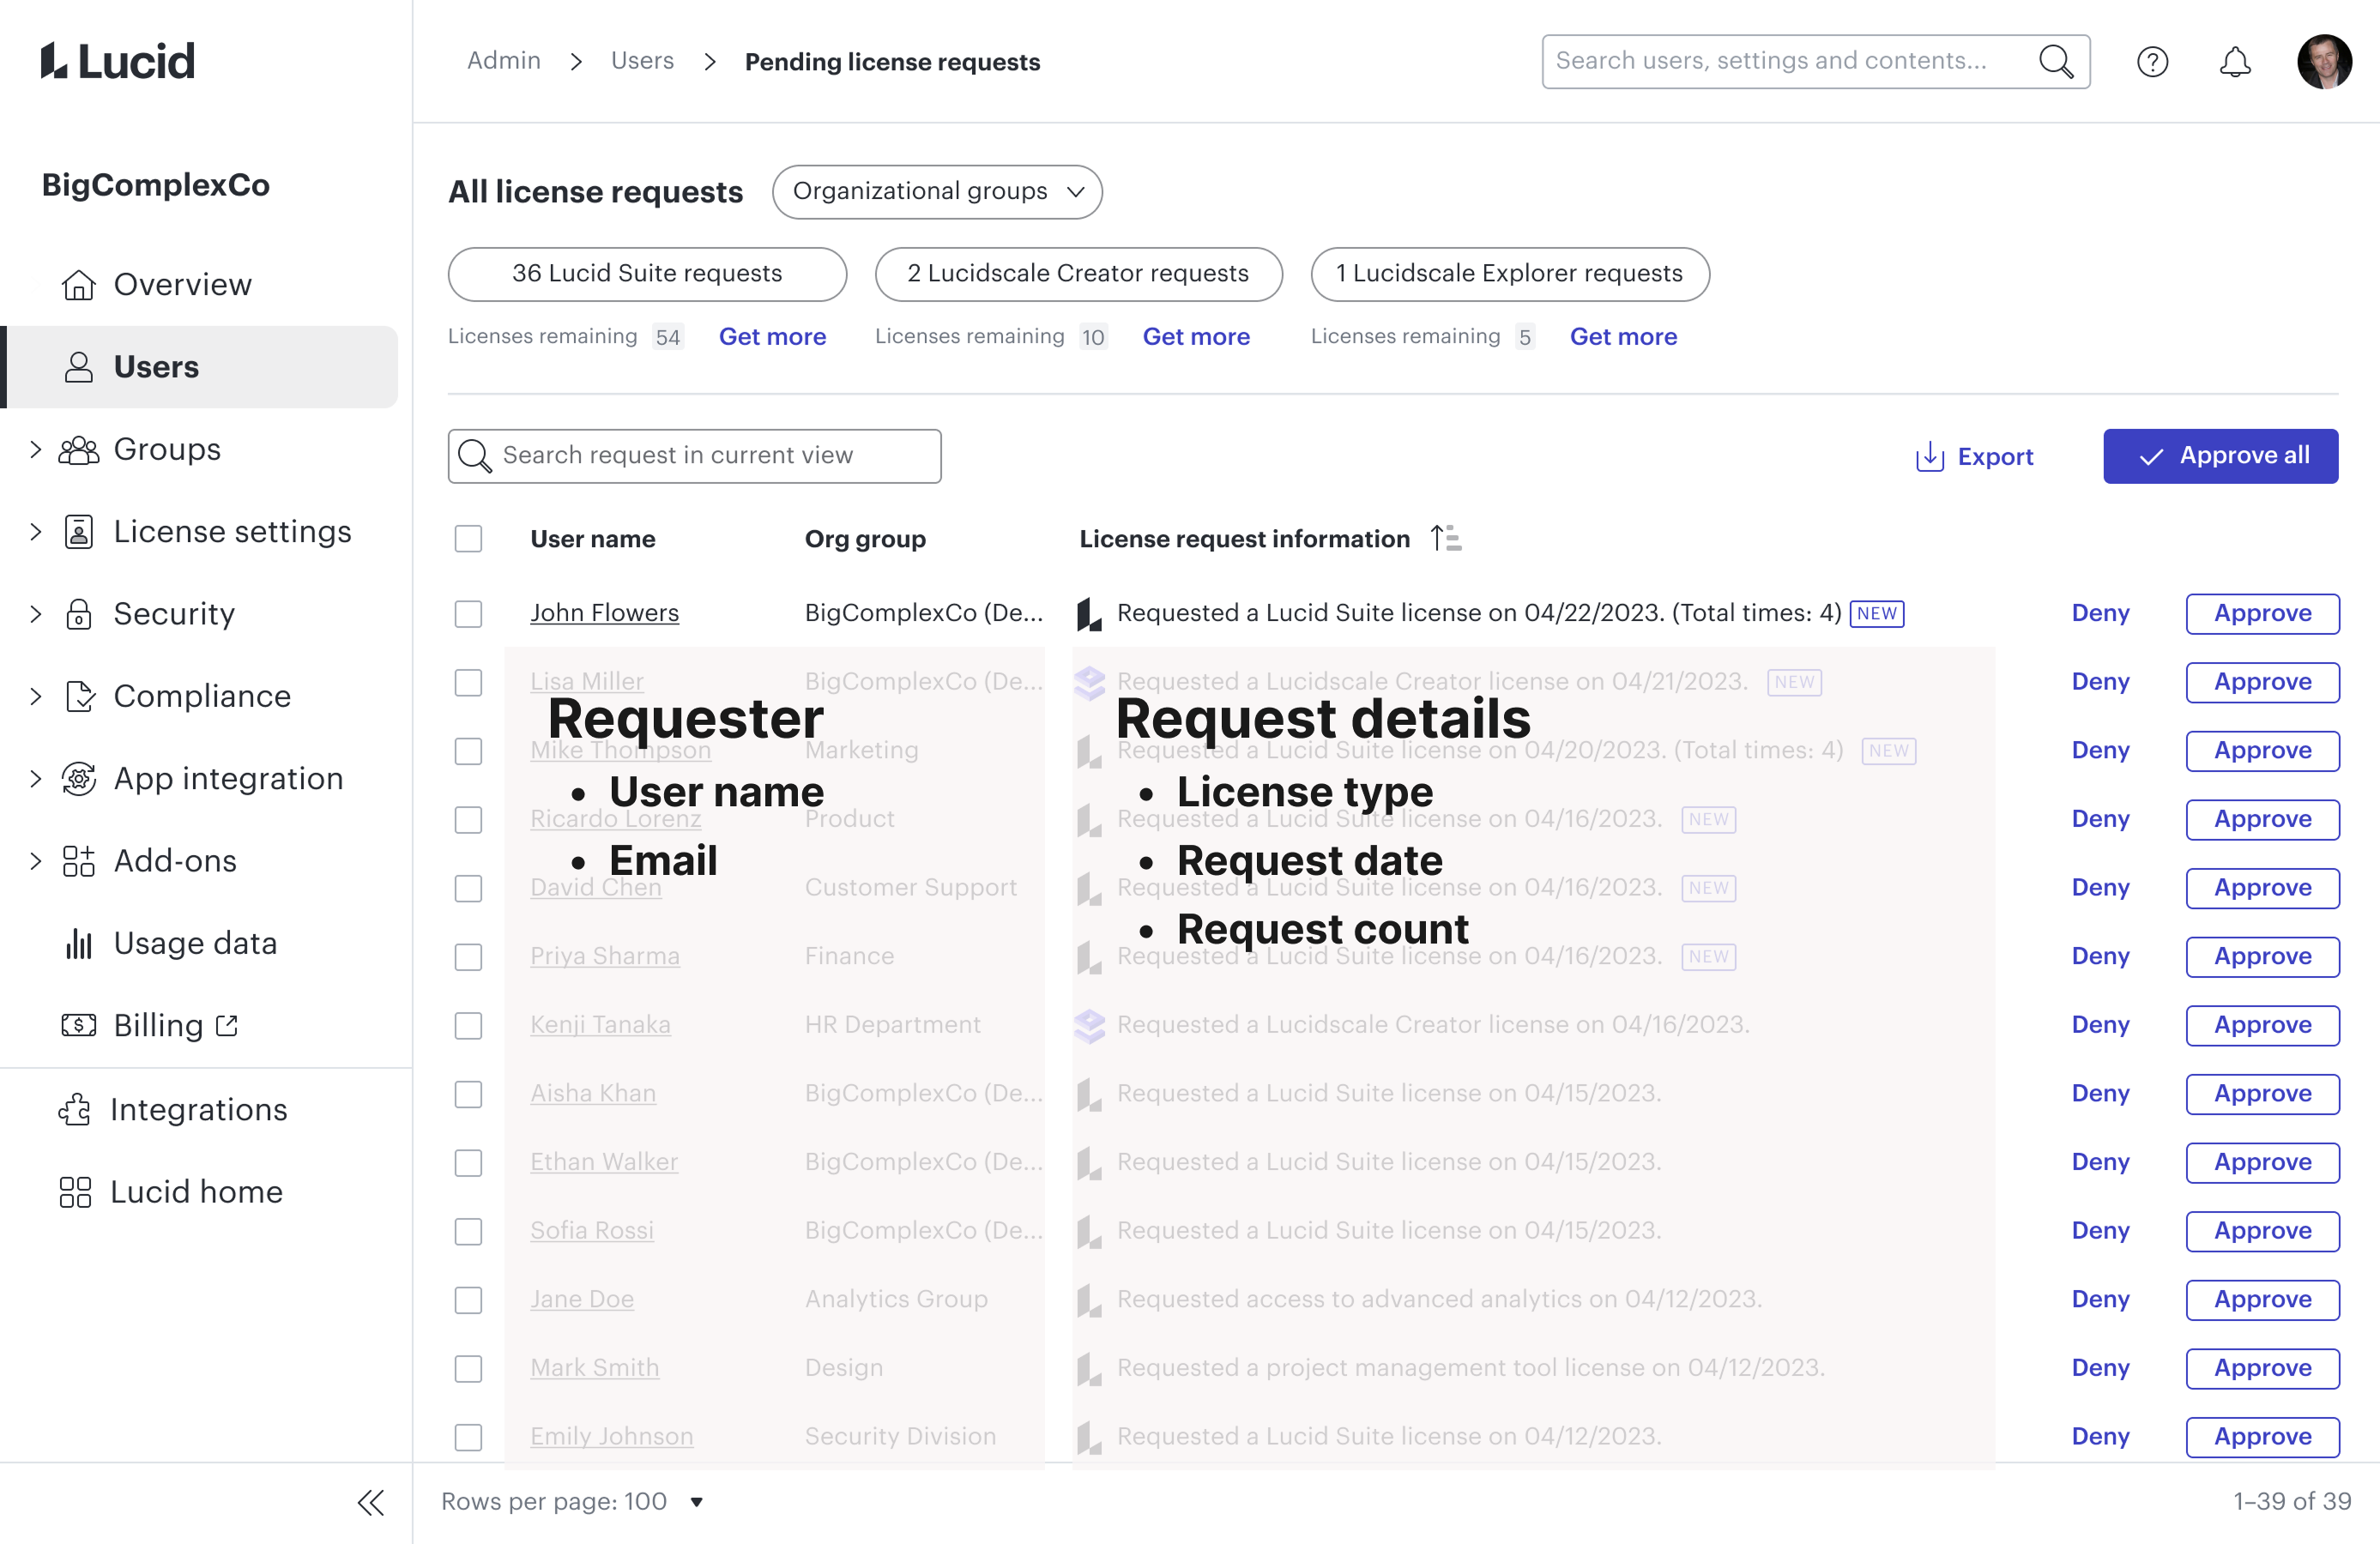Image resolution: width=2380 pixels, height=1544 pixels.
Task: Check the Lisa Miller row checkbox
Action: tap(468, 683)
